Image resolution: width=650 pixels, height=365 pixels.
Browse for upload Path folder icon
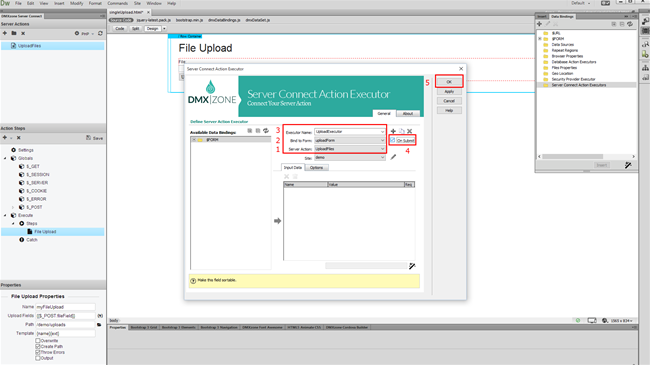[99, 325]
